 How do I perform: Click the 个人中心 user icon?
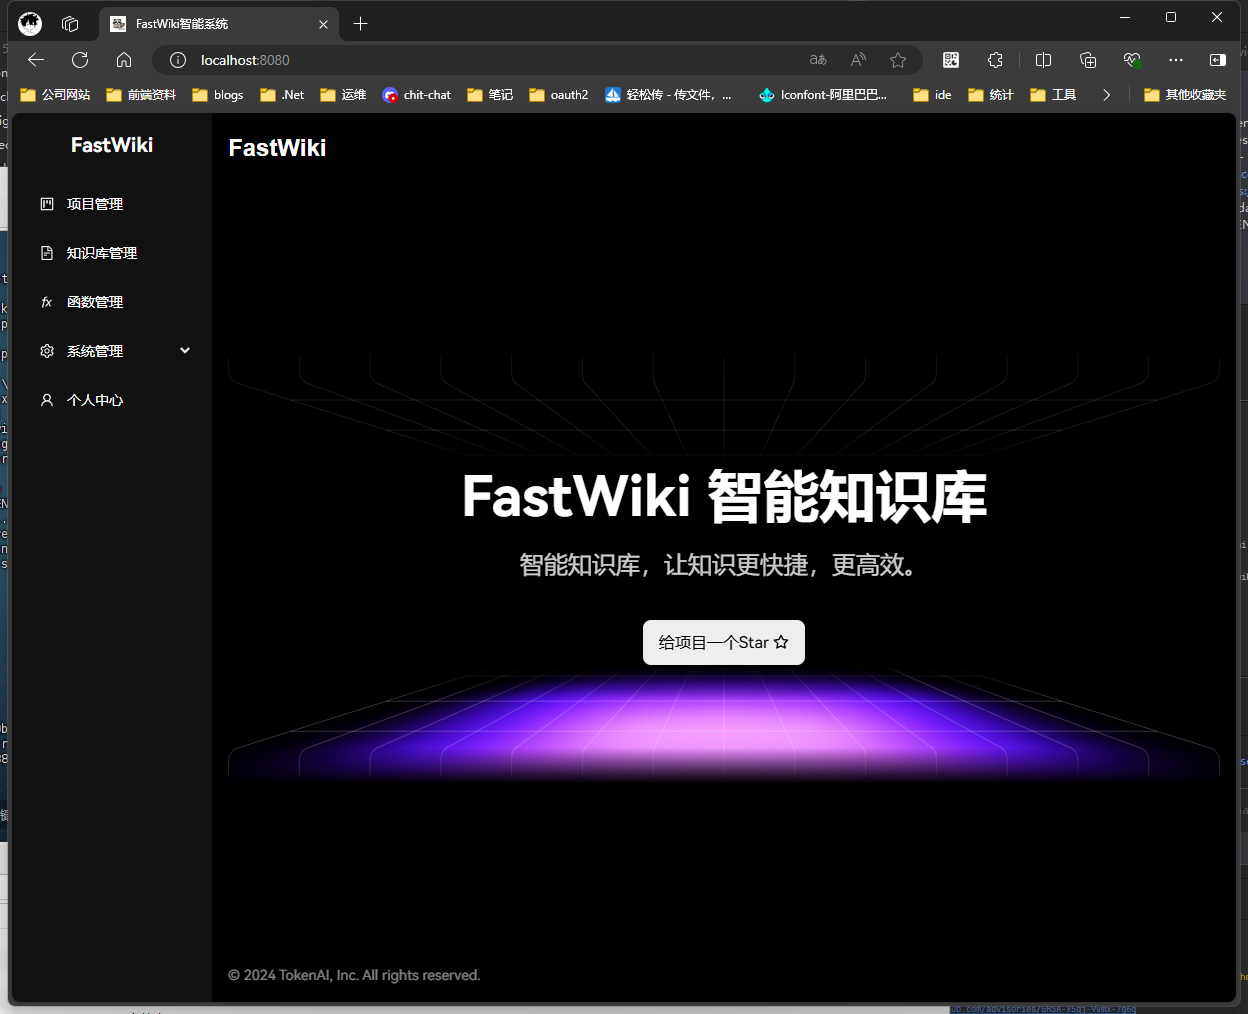point(47,400)
